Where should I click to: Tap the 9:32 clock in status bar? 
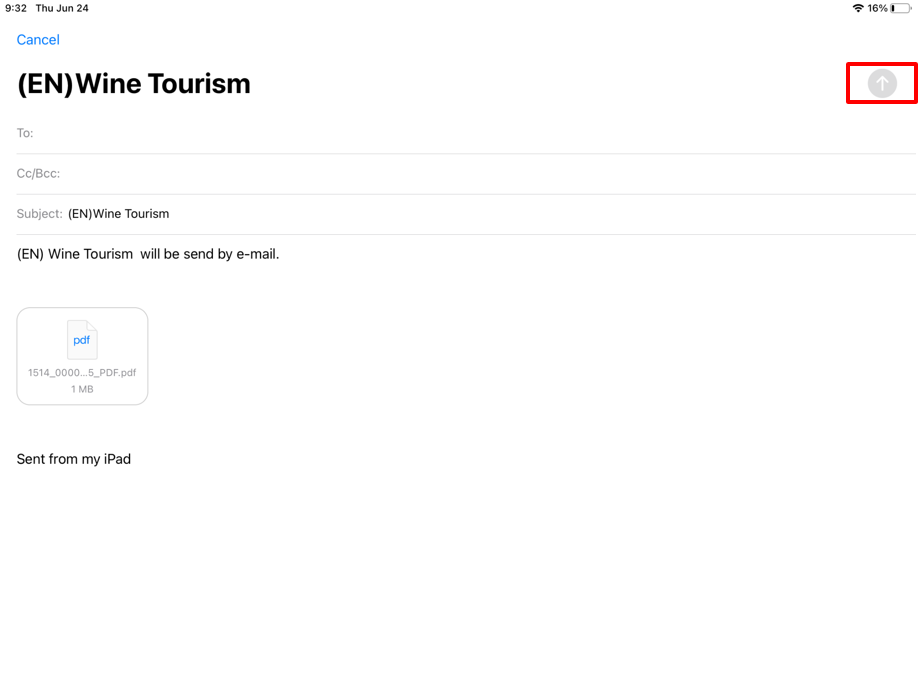coord(16,8)
